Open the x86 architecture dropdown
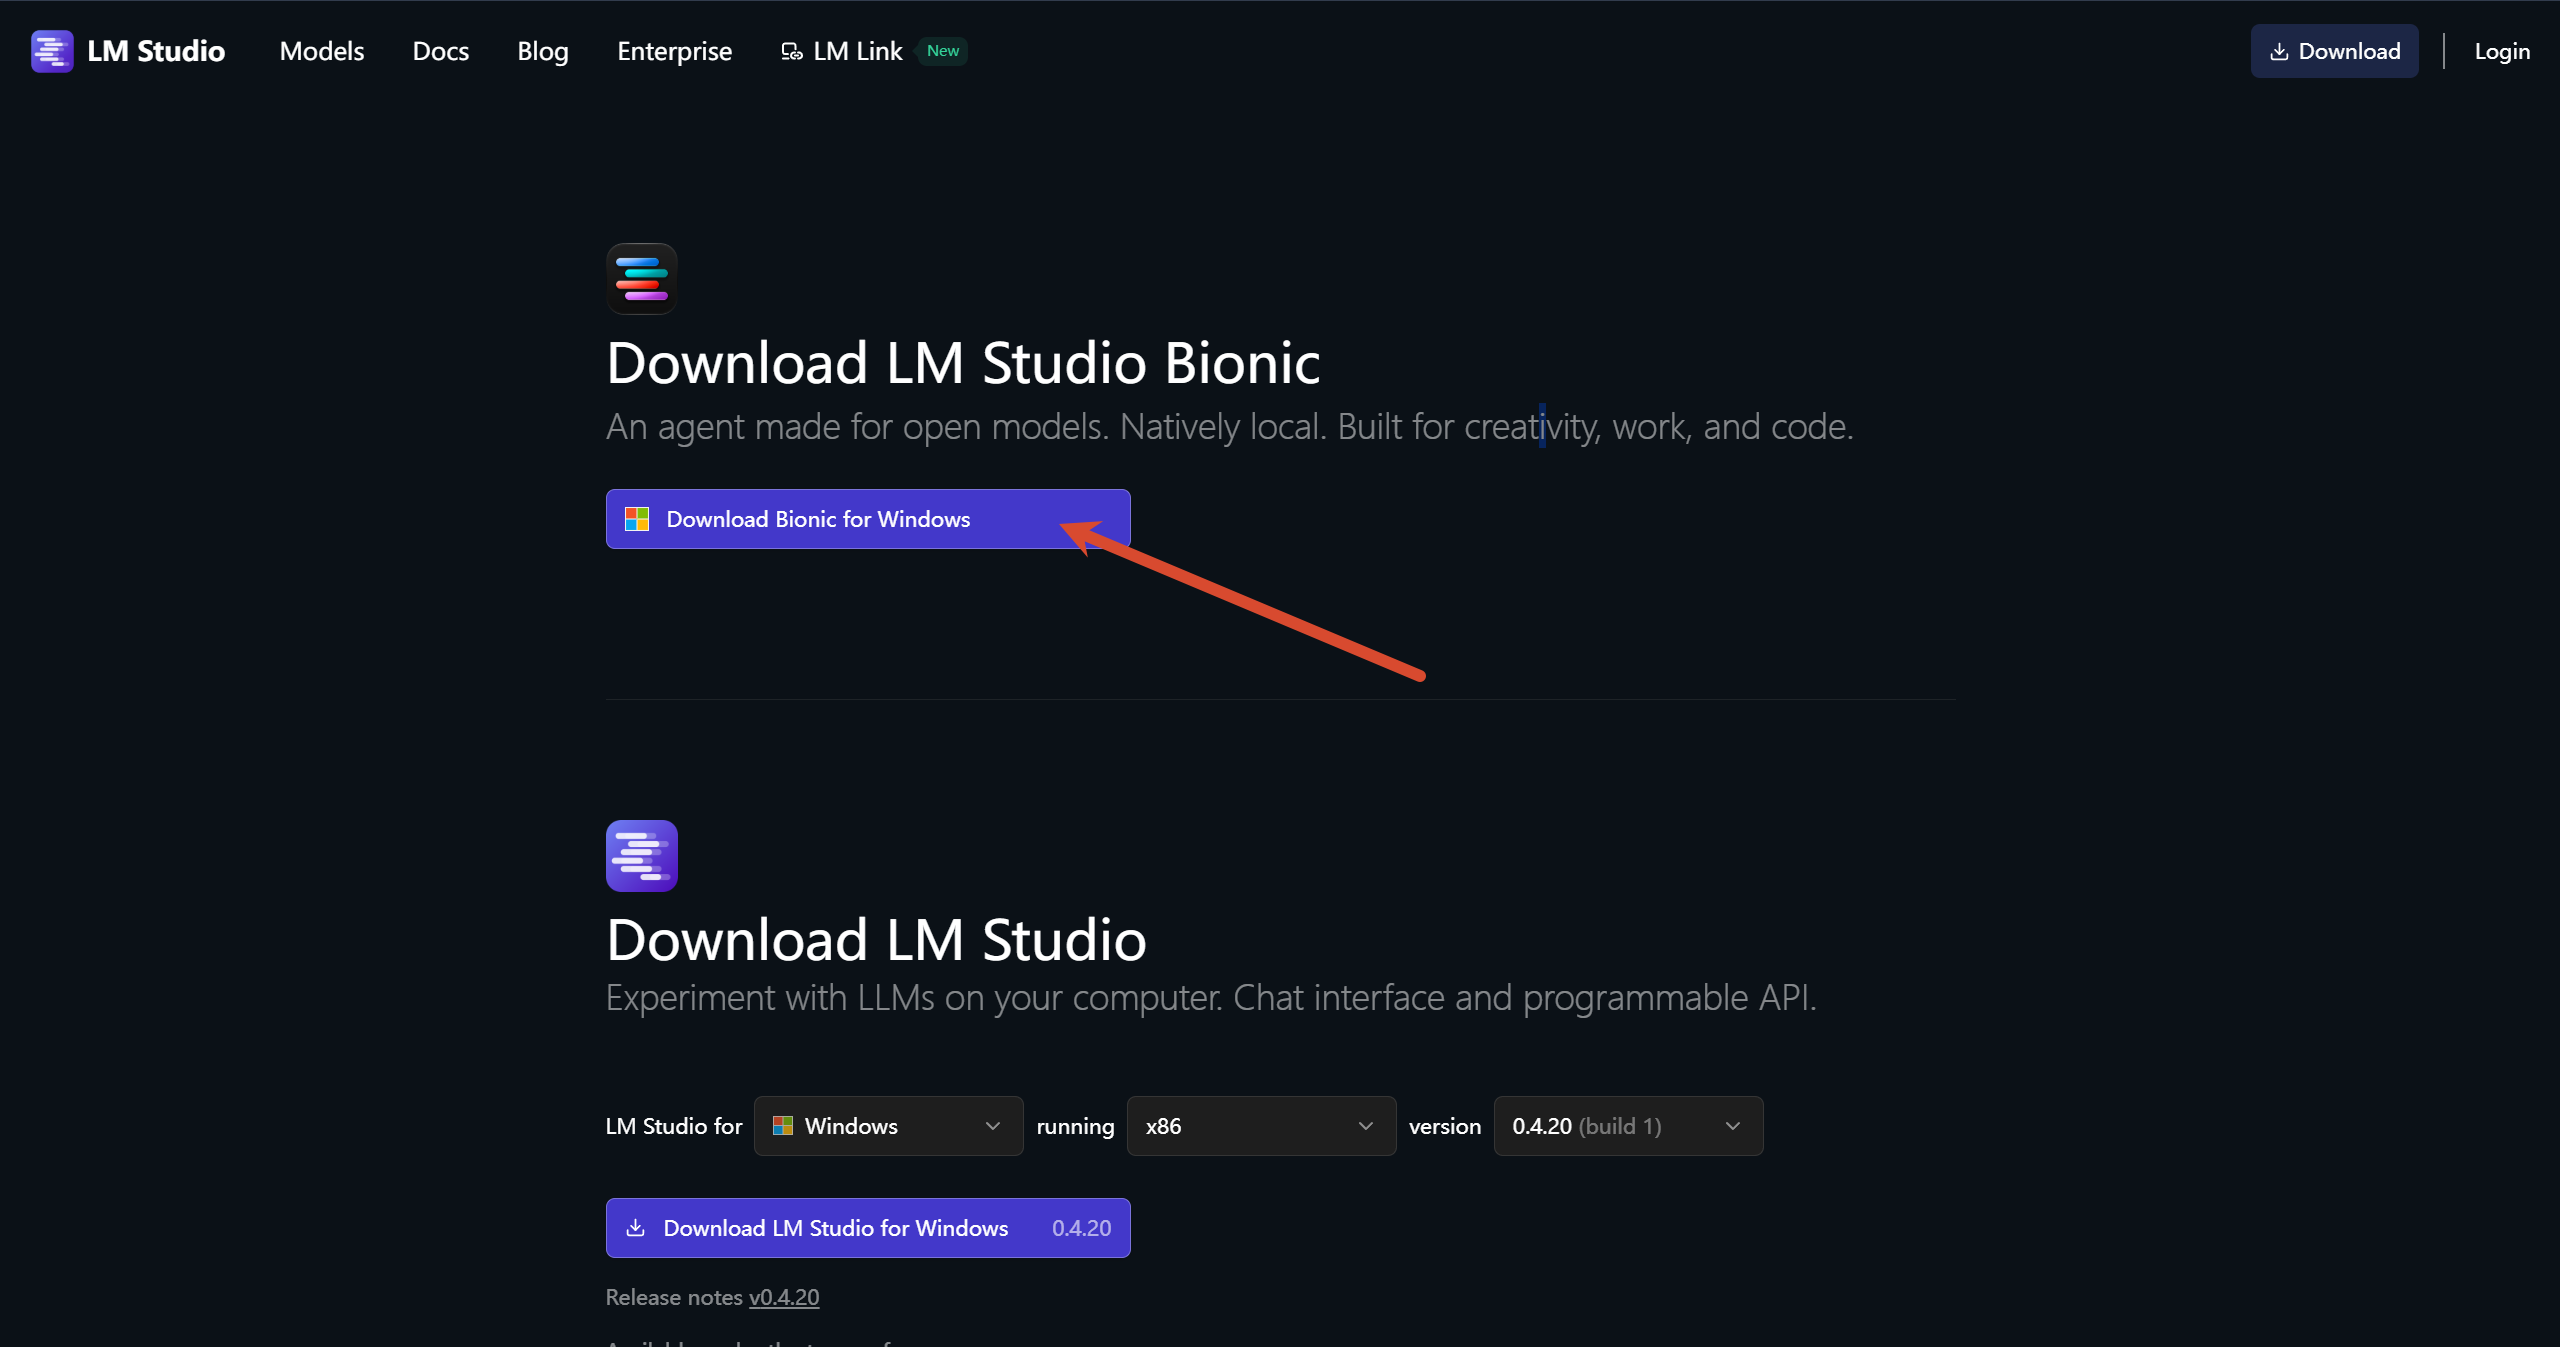 click(x=1261, y=1126)
